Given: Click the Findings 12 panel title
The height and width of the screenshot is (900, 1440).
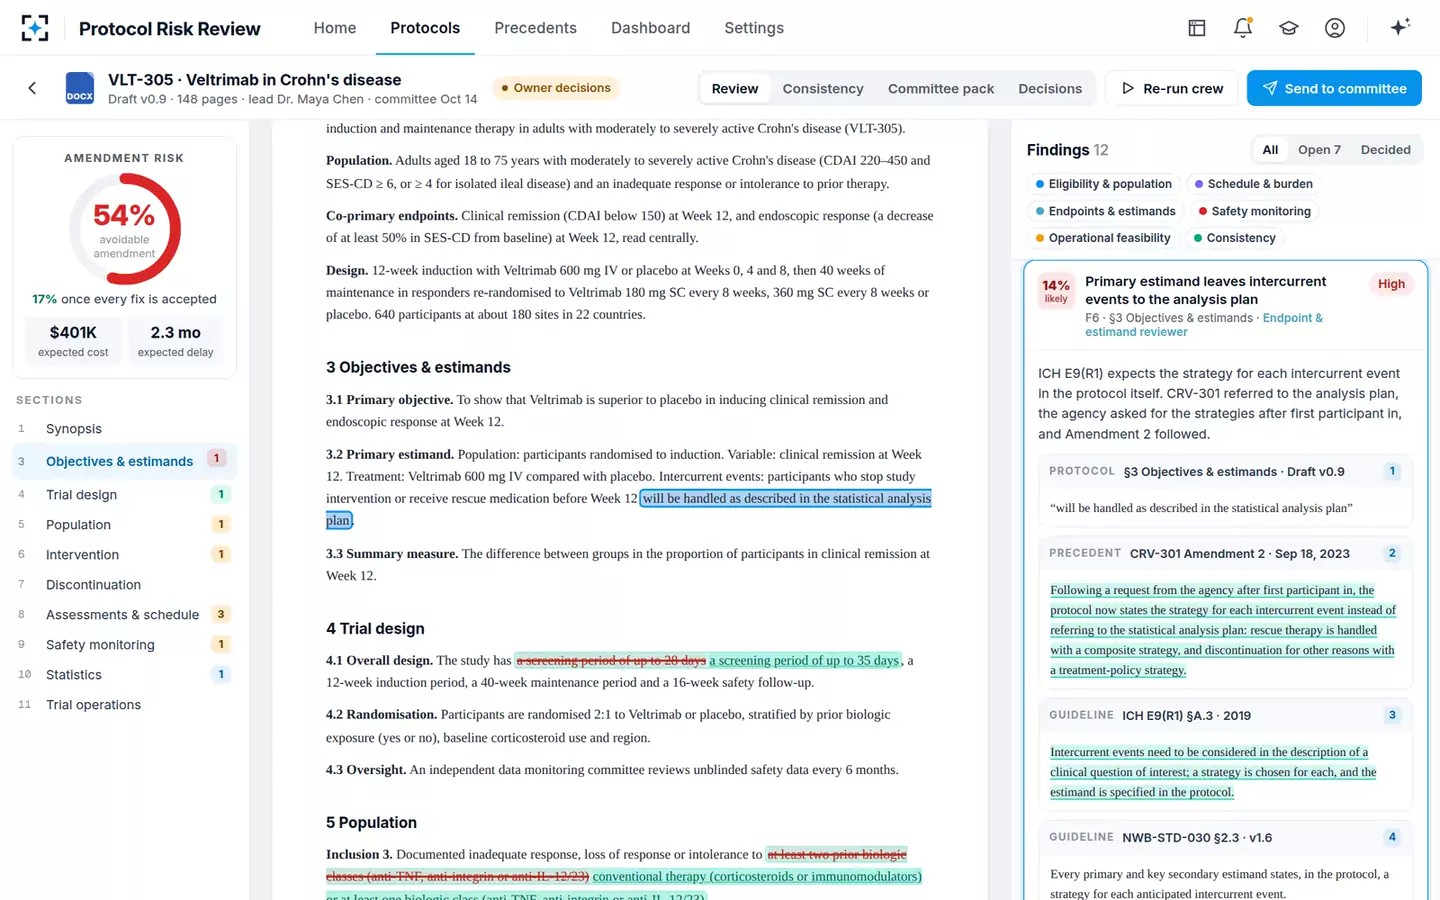Looking at the screenshot, I should (x=1067, y=150).
